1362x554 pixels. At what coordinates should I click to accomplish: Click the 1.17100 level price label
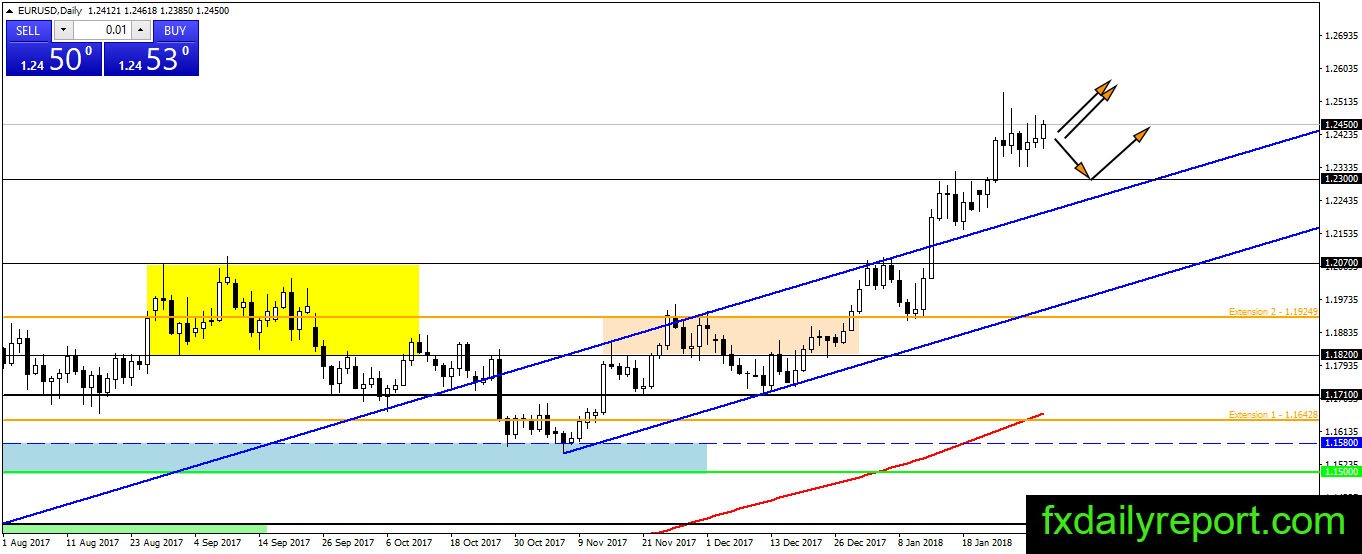tap(1340, 395)
